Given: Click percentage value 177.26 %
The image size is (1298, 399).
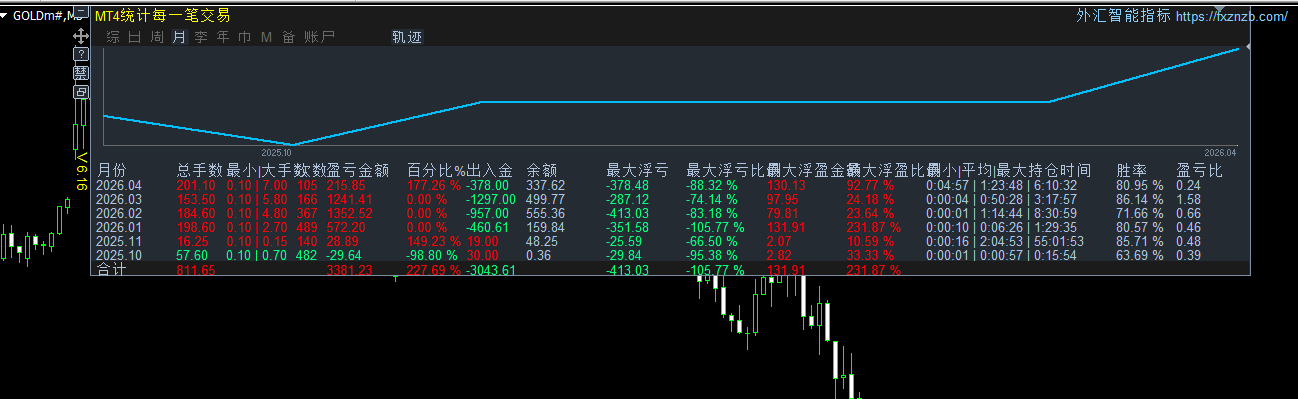Looking at the screenshot, I should tap(434, 185).
